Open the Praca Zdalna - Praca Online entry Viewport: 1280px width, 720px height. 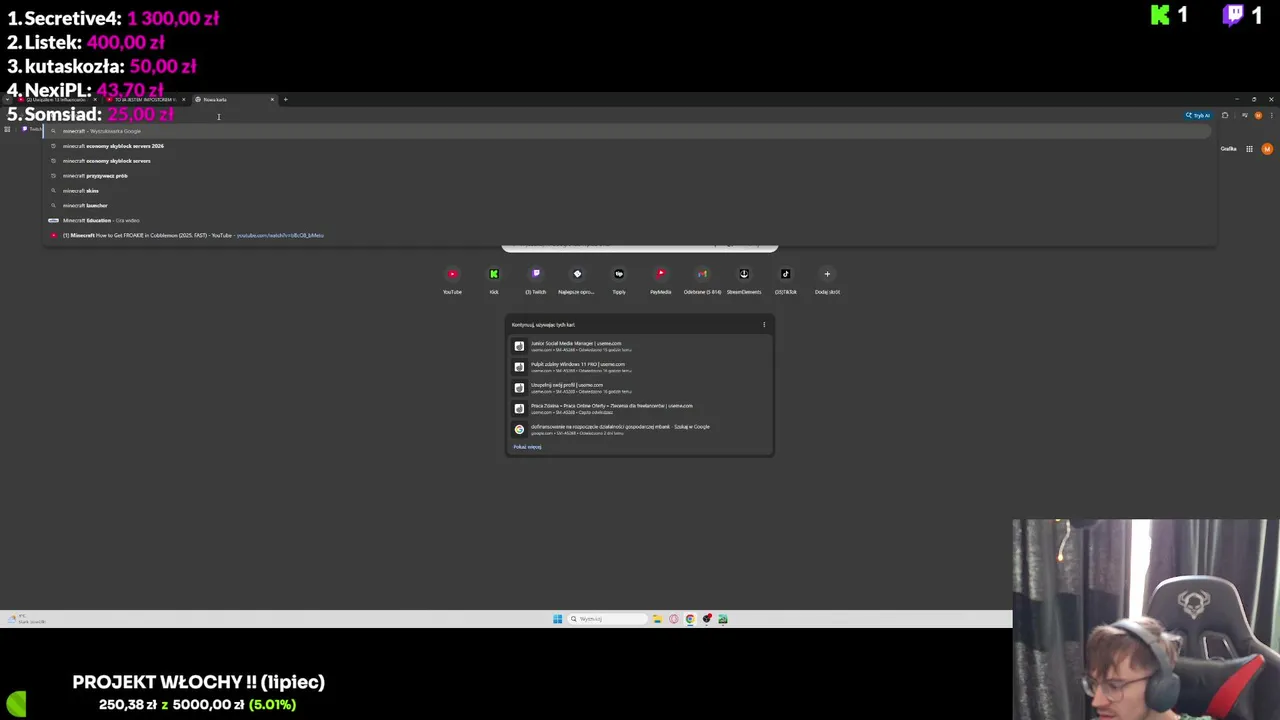639,409
